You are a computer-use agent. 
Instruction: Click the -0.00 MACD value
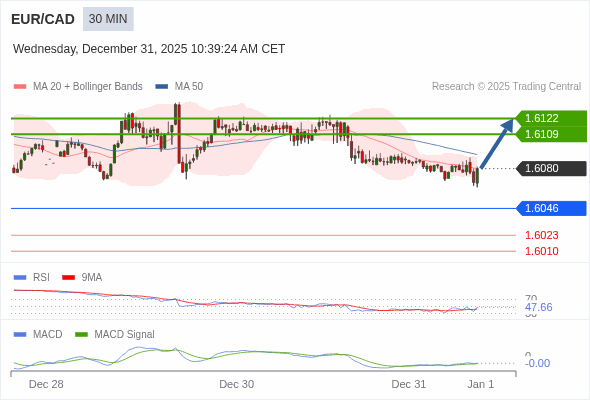pyautogui.click(x=537, y=363)
